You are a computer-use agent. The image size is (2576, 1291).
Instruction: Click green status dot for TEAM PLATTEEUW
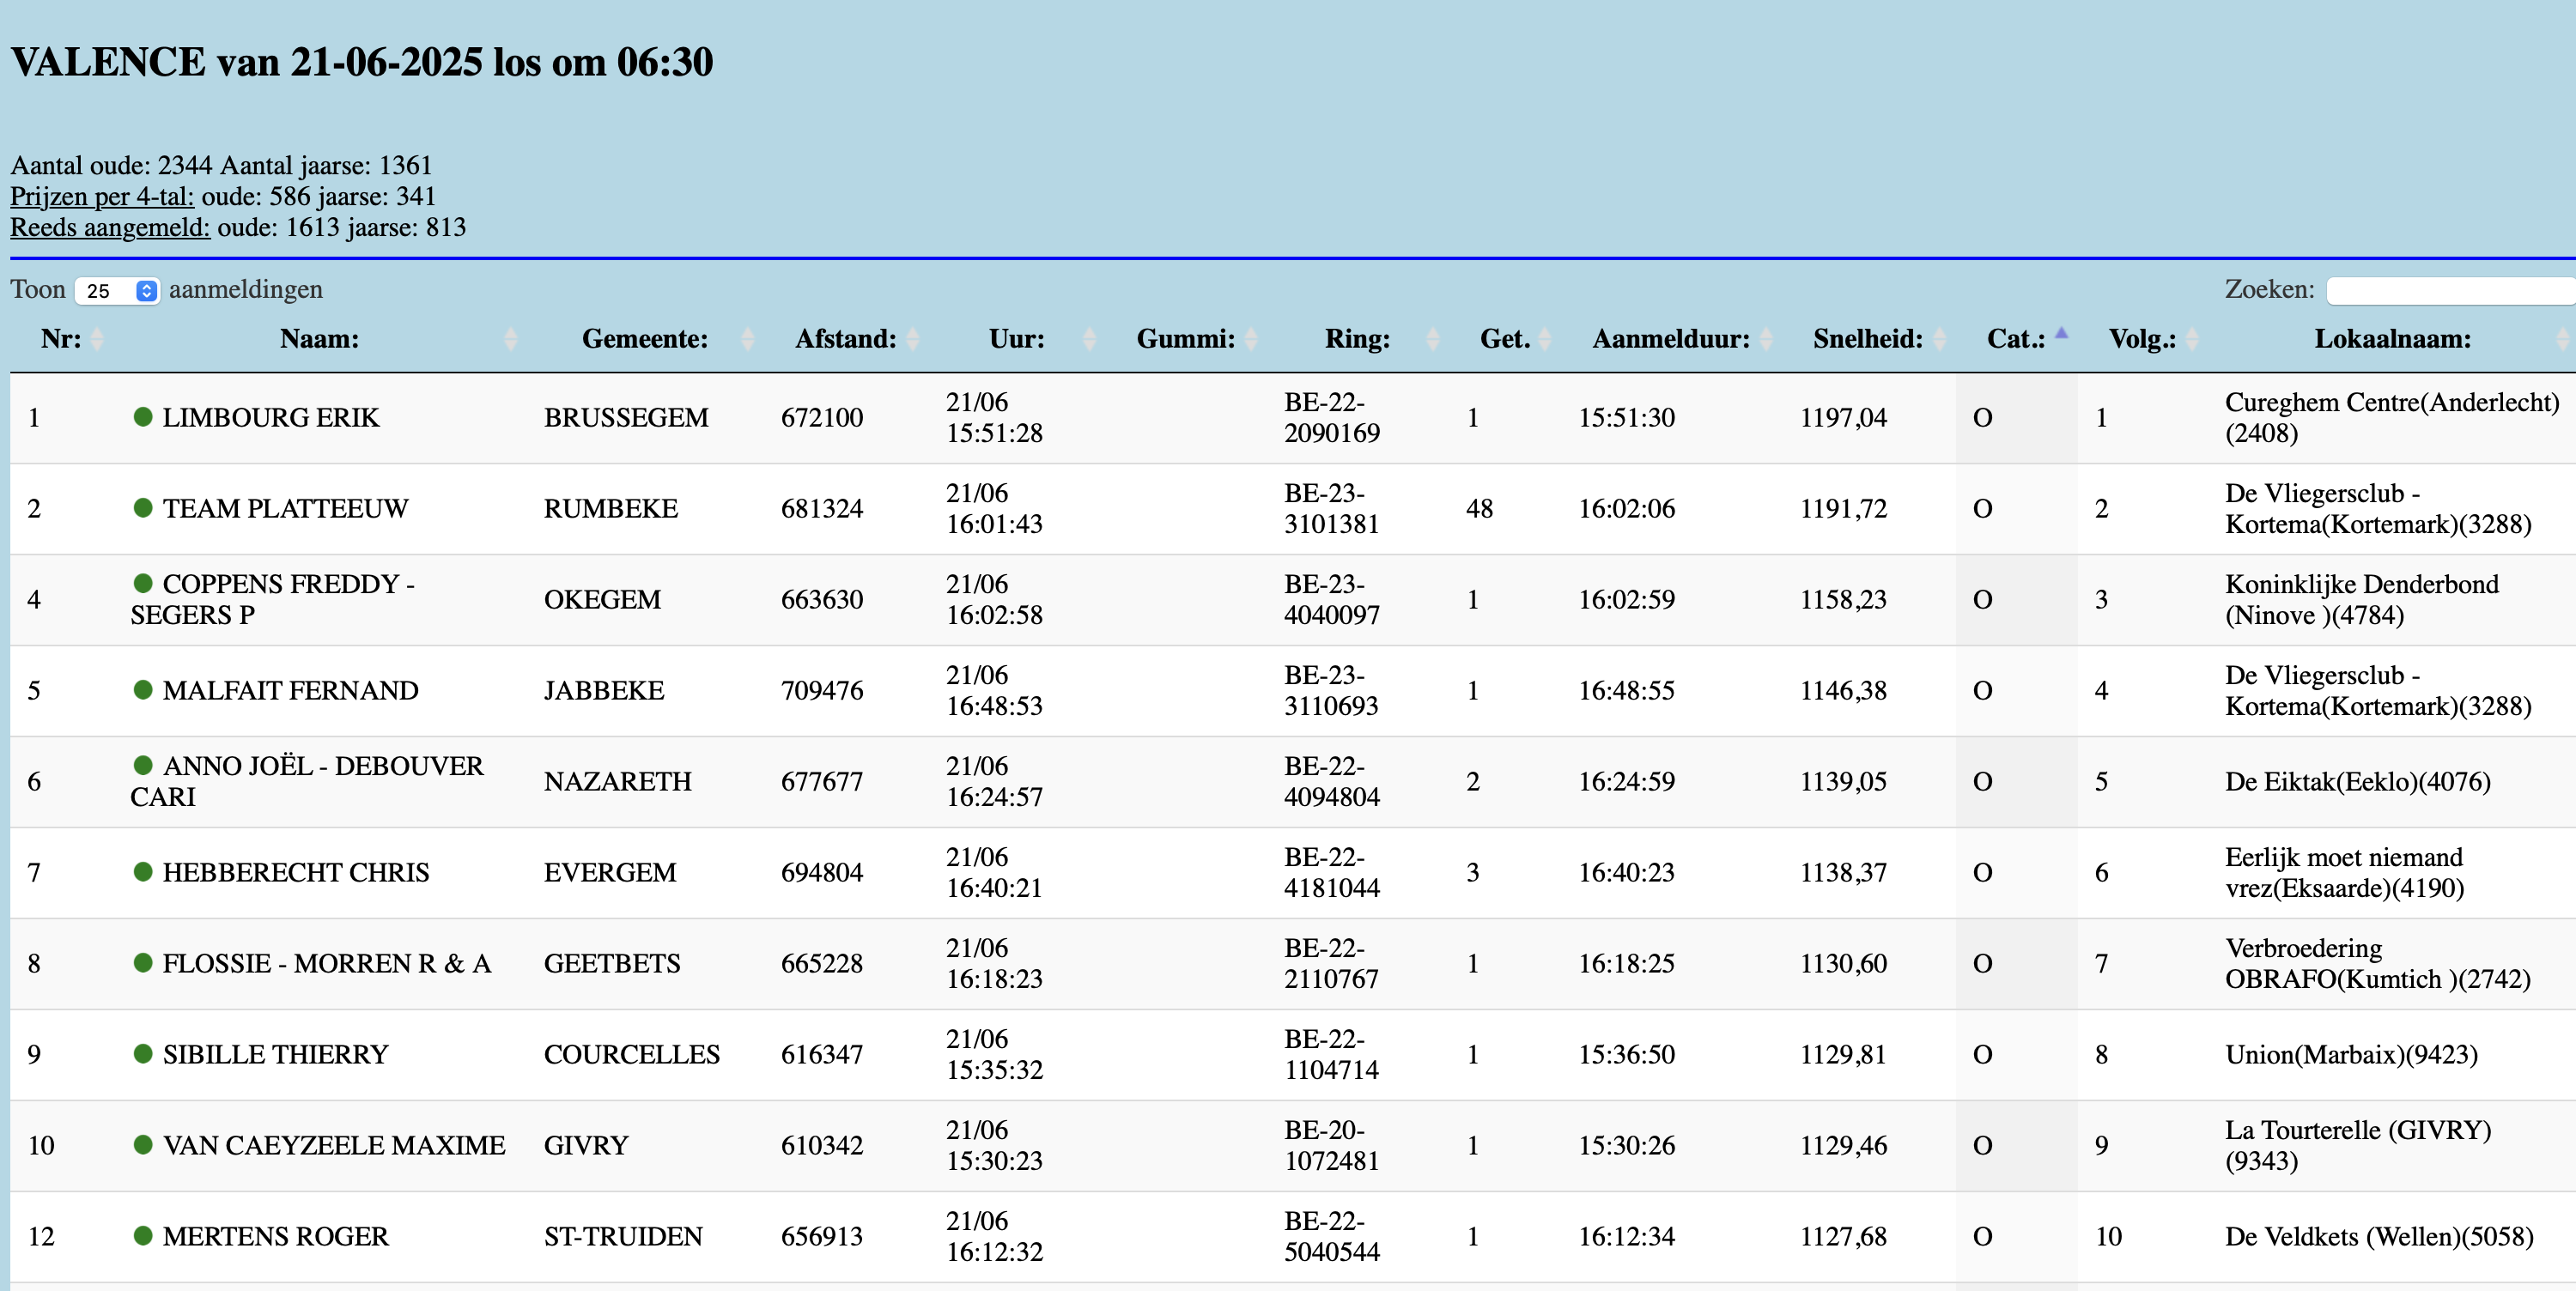[143, 508]
